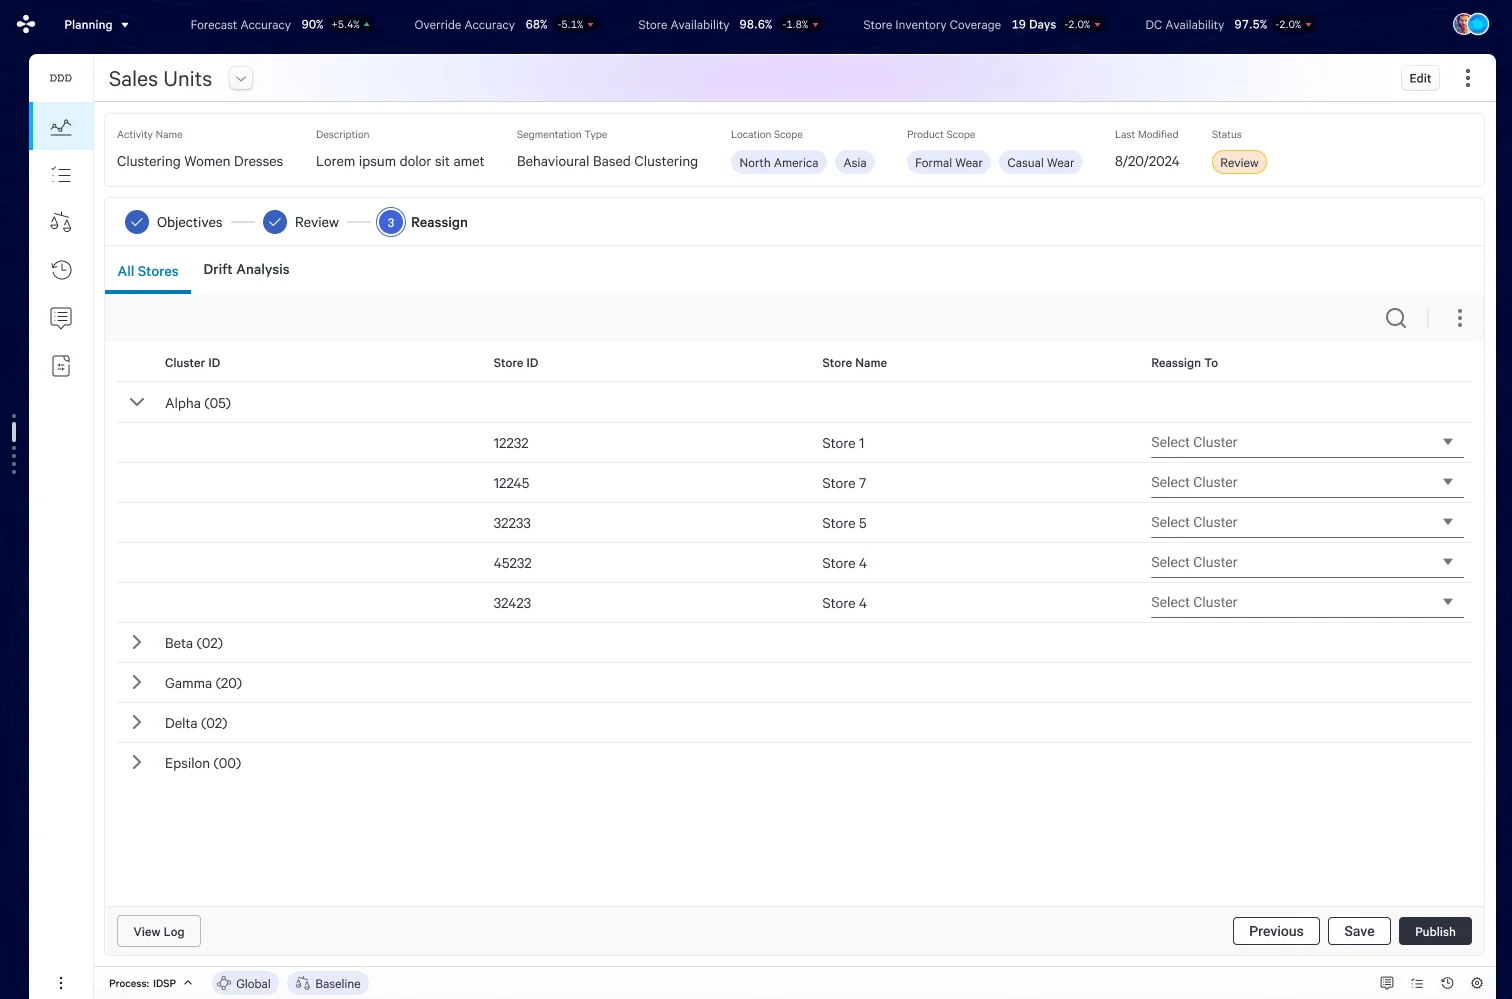The image size is (1512, 999).
Task: Open the Planning dropdown menu
Action: (x=96, y=24)
